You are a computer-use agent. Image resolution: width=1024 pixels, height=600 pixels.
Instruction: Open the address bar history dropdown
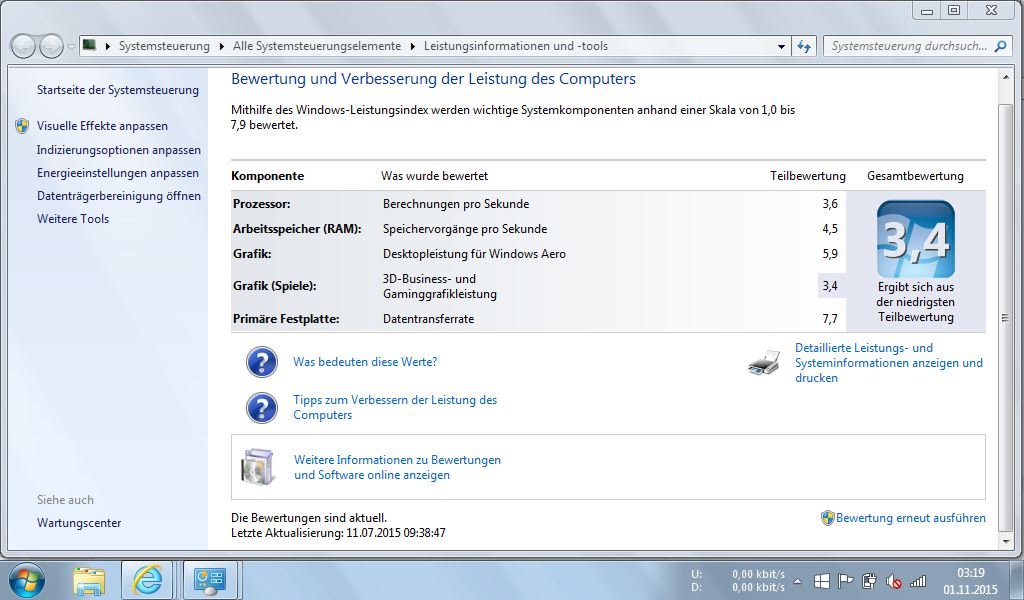781,46
